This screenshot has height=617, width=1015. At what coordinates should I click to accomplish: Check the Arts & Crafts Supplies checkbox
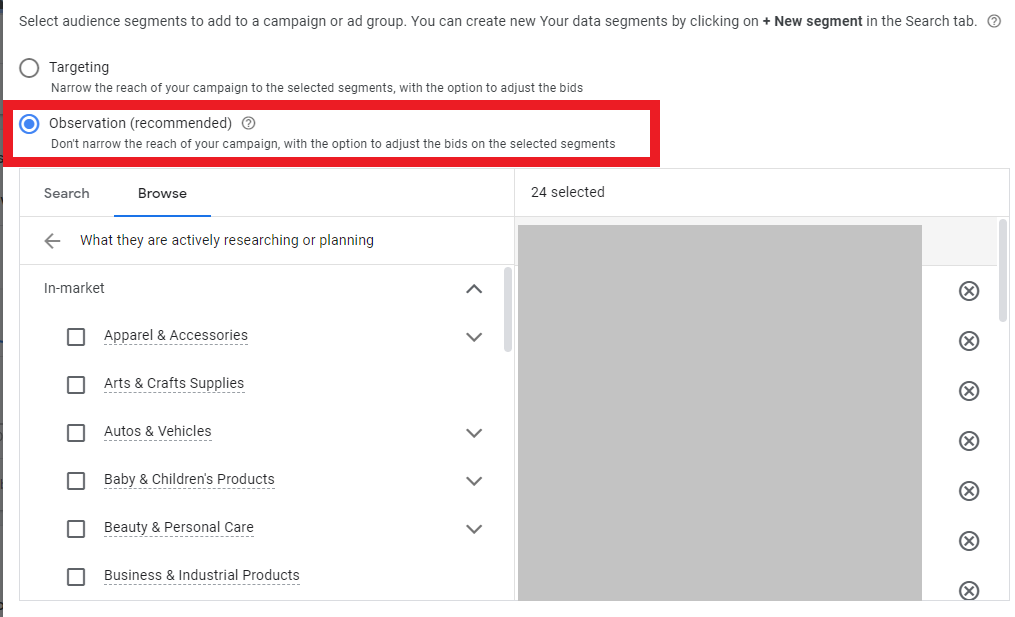click(x=76, y=385)
